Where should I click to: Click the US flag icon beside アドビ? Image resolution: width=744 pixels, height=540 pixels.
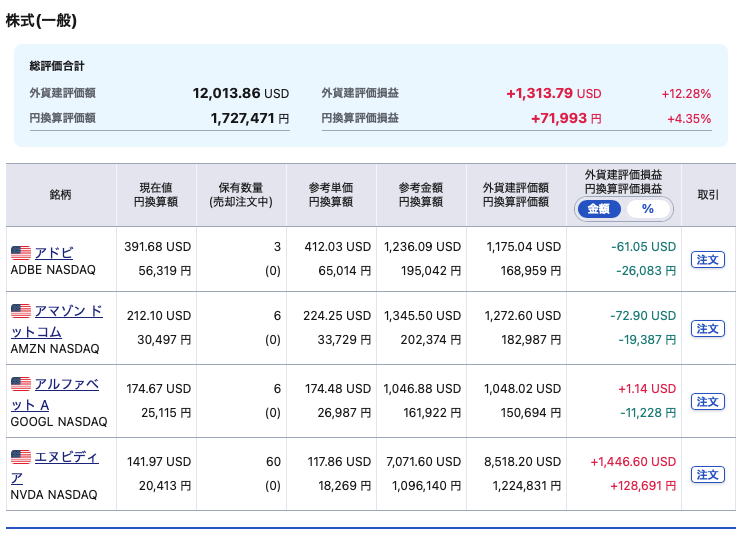point(21,253)
